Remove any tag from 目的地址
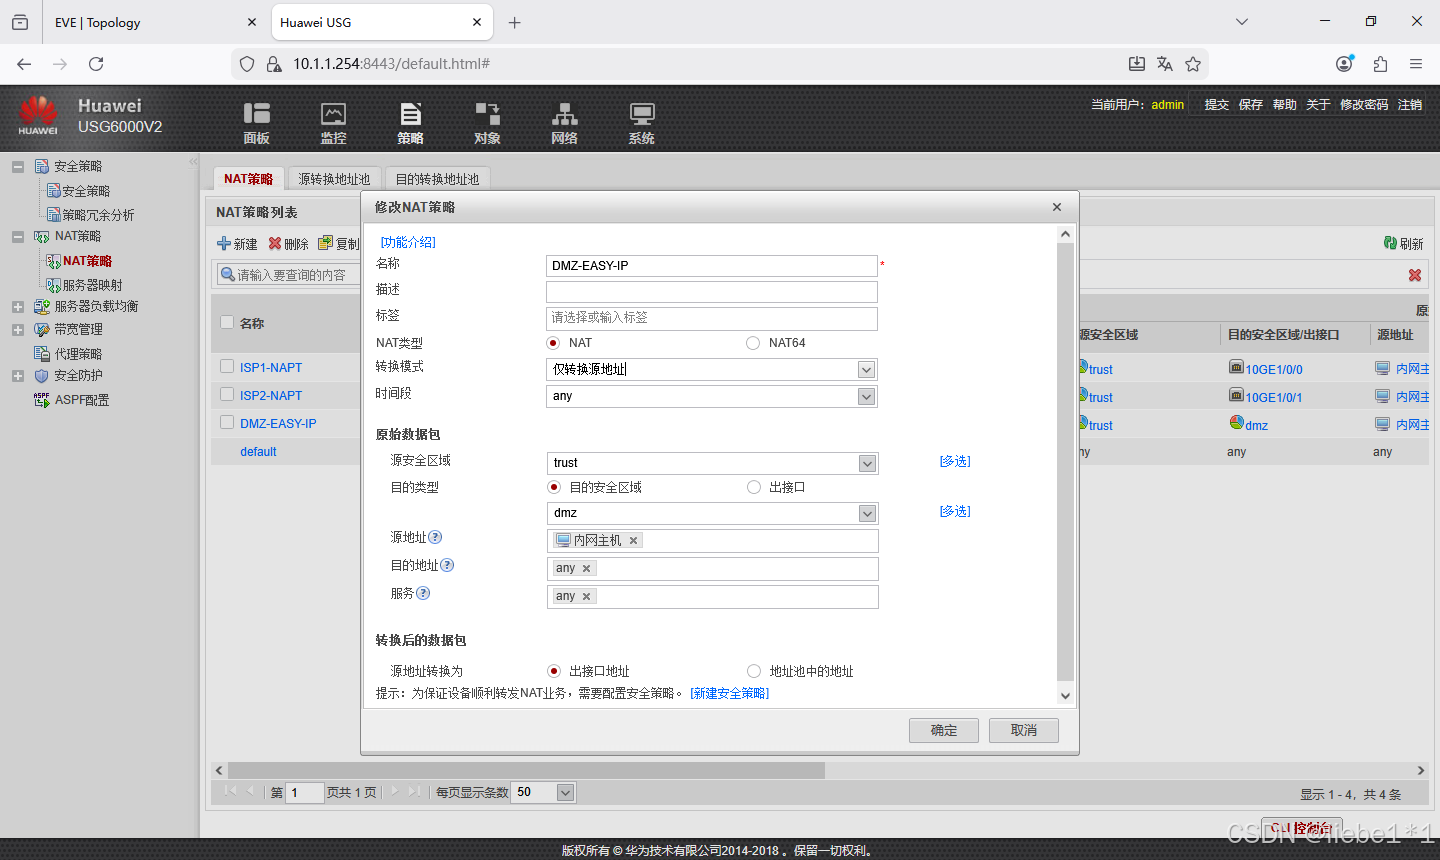The image size is (1440, 860). pos(586,568)
